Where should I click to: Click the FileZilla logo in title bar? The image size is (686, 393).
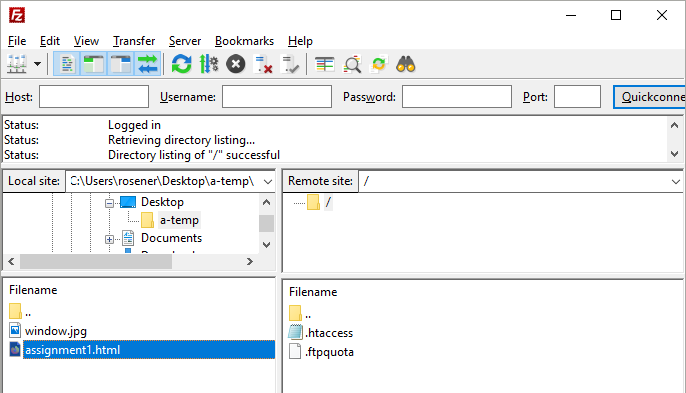point(17,15)
